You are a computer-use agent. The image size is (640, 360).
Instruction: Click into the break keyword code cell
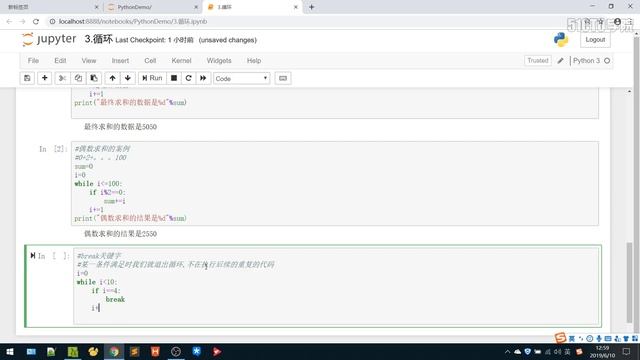337,286
